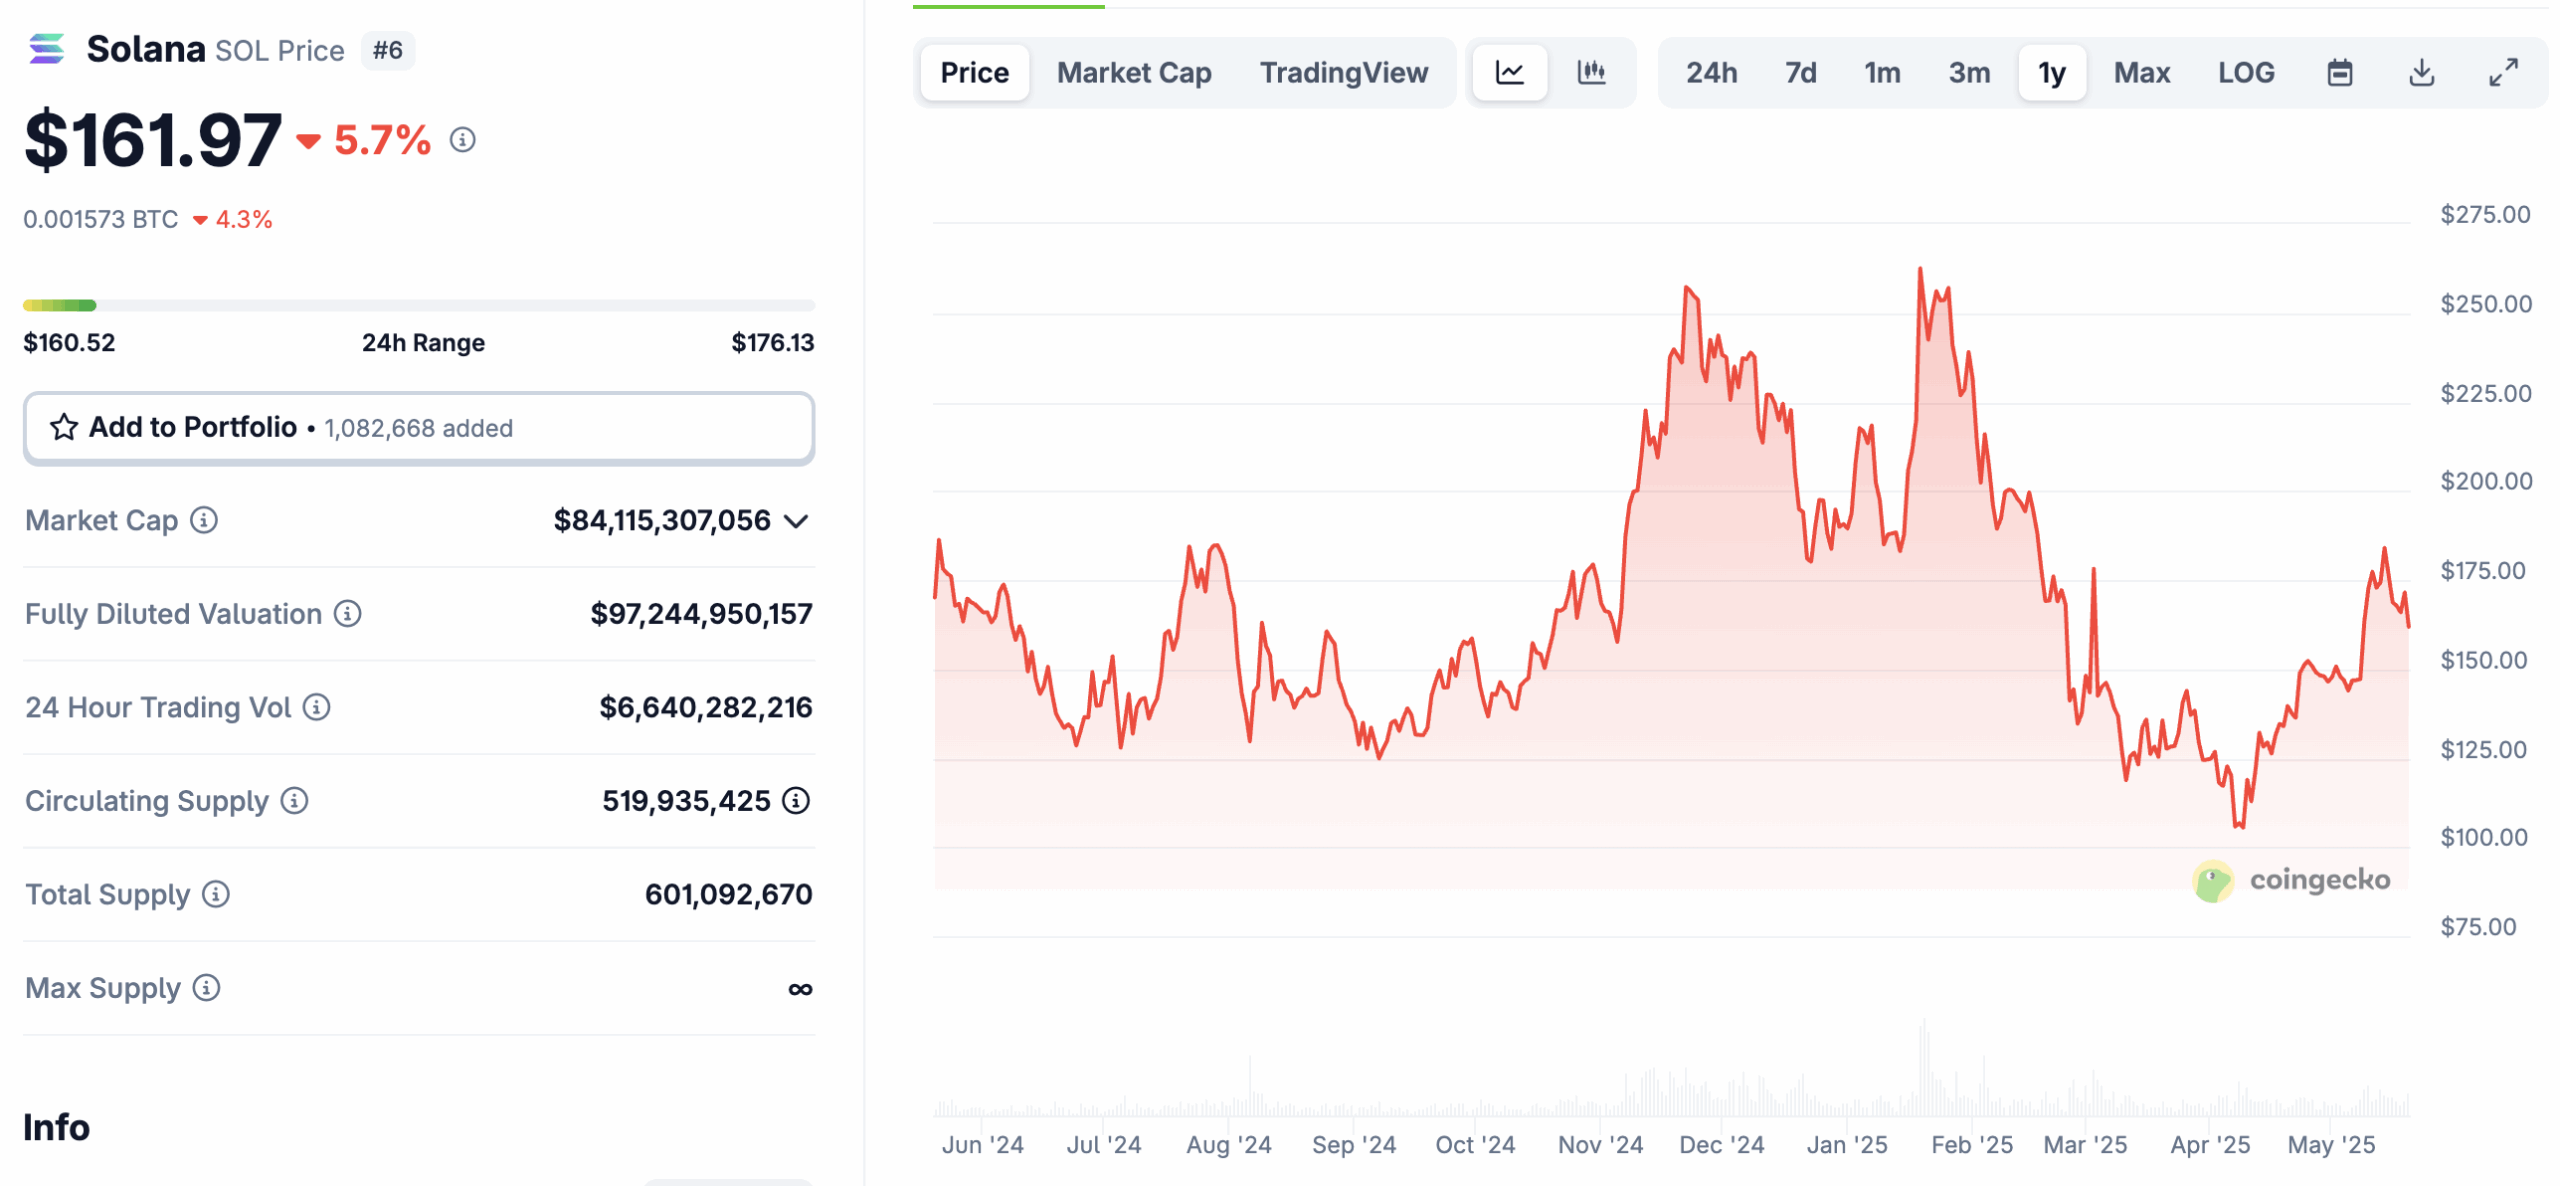This screenshot has width=2560, height=1186.
Task: Click the Nov '24 axis label
Action: point(1600,1145)
